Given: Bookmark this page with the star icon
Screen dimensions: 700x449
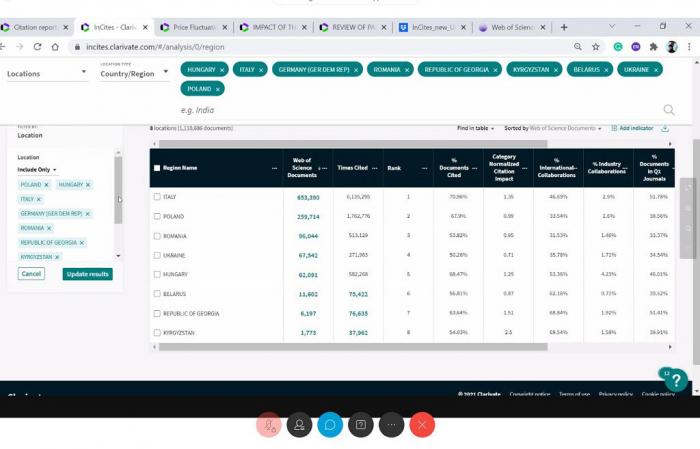Looking at the screenshot, I should point(596,47).
